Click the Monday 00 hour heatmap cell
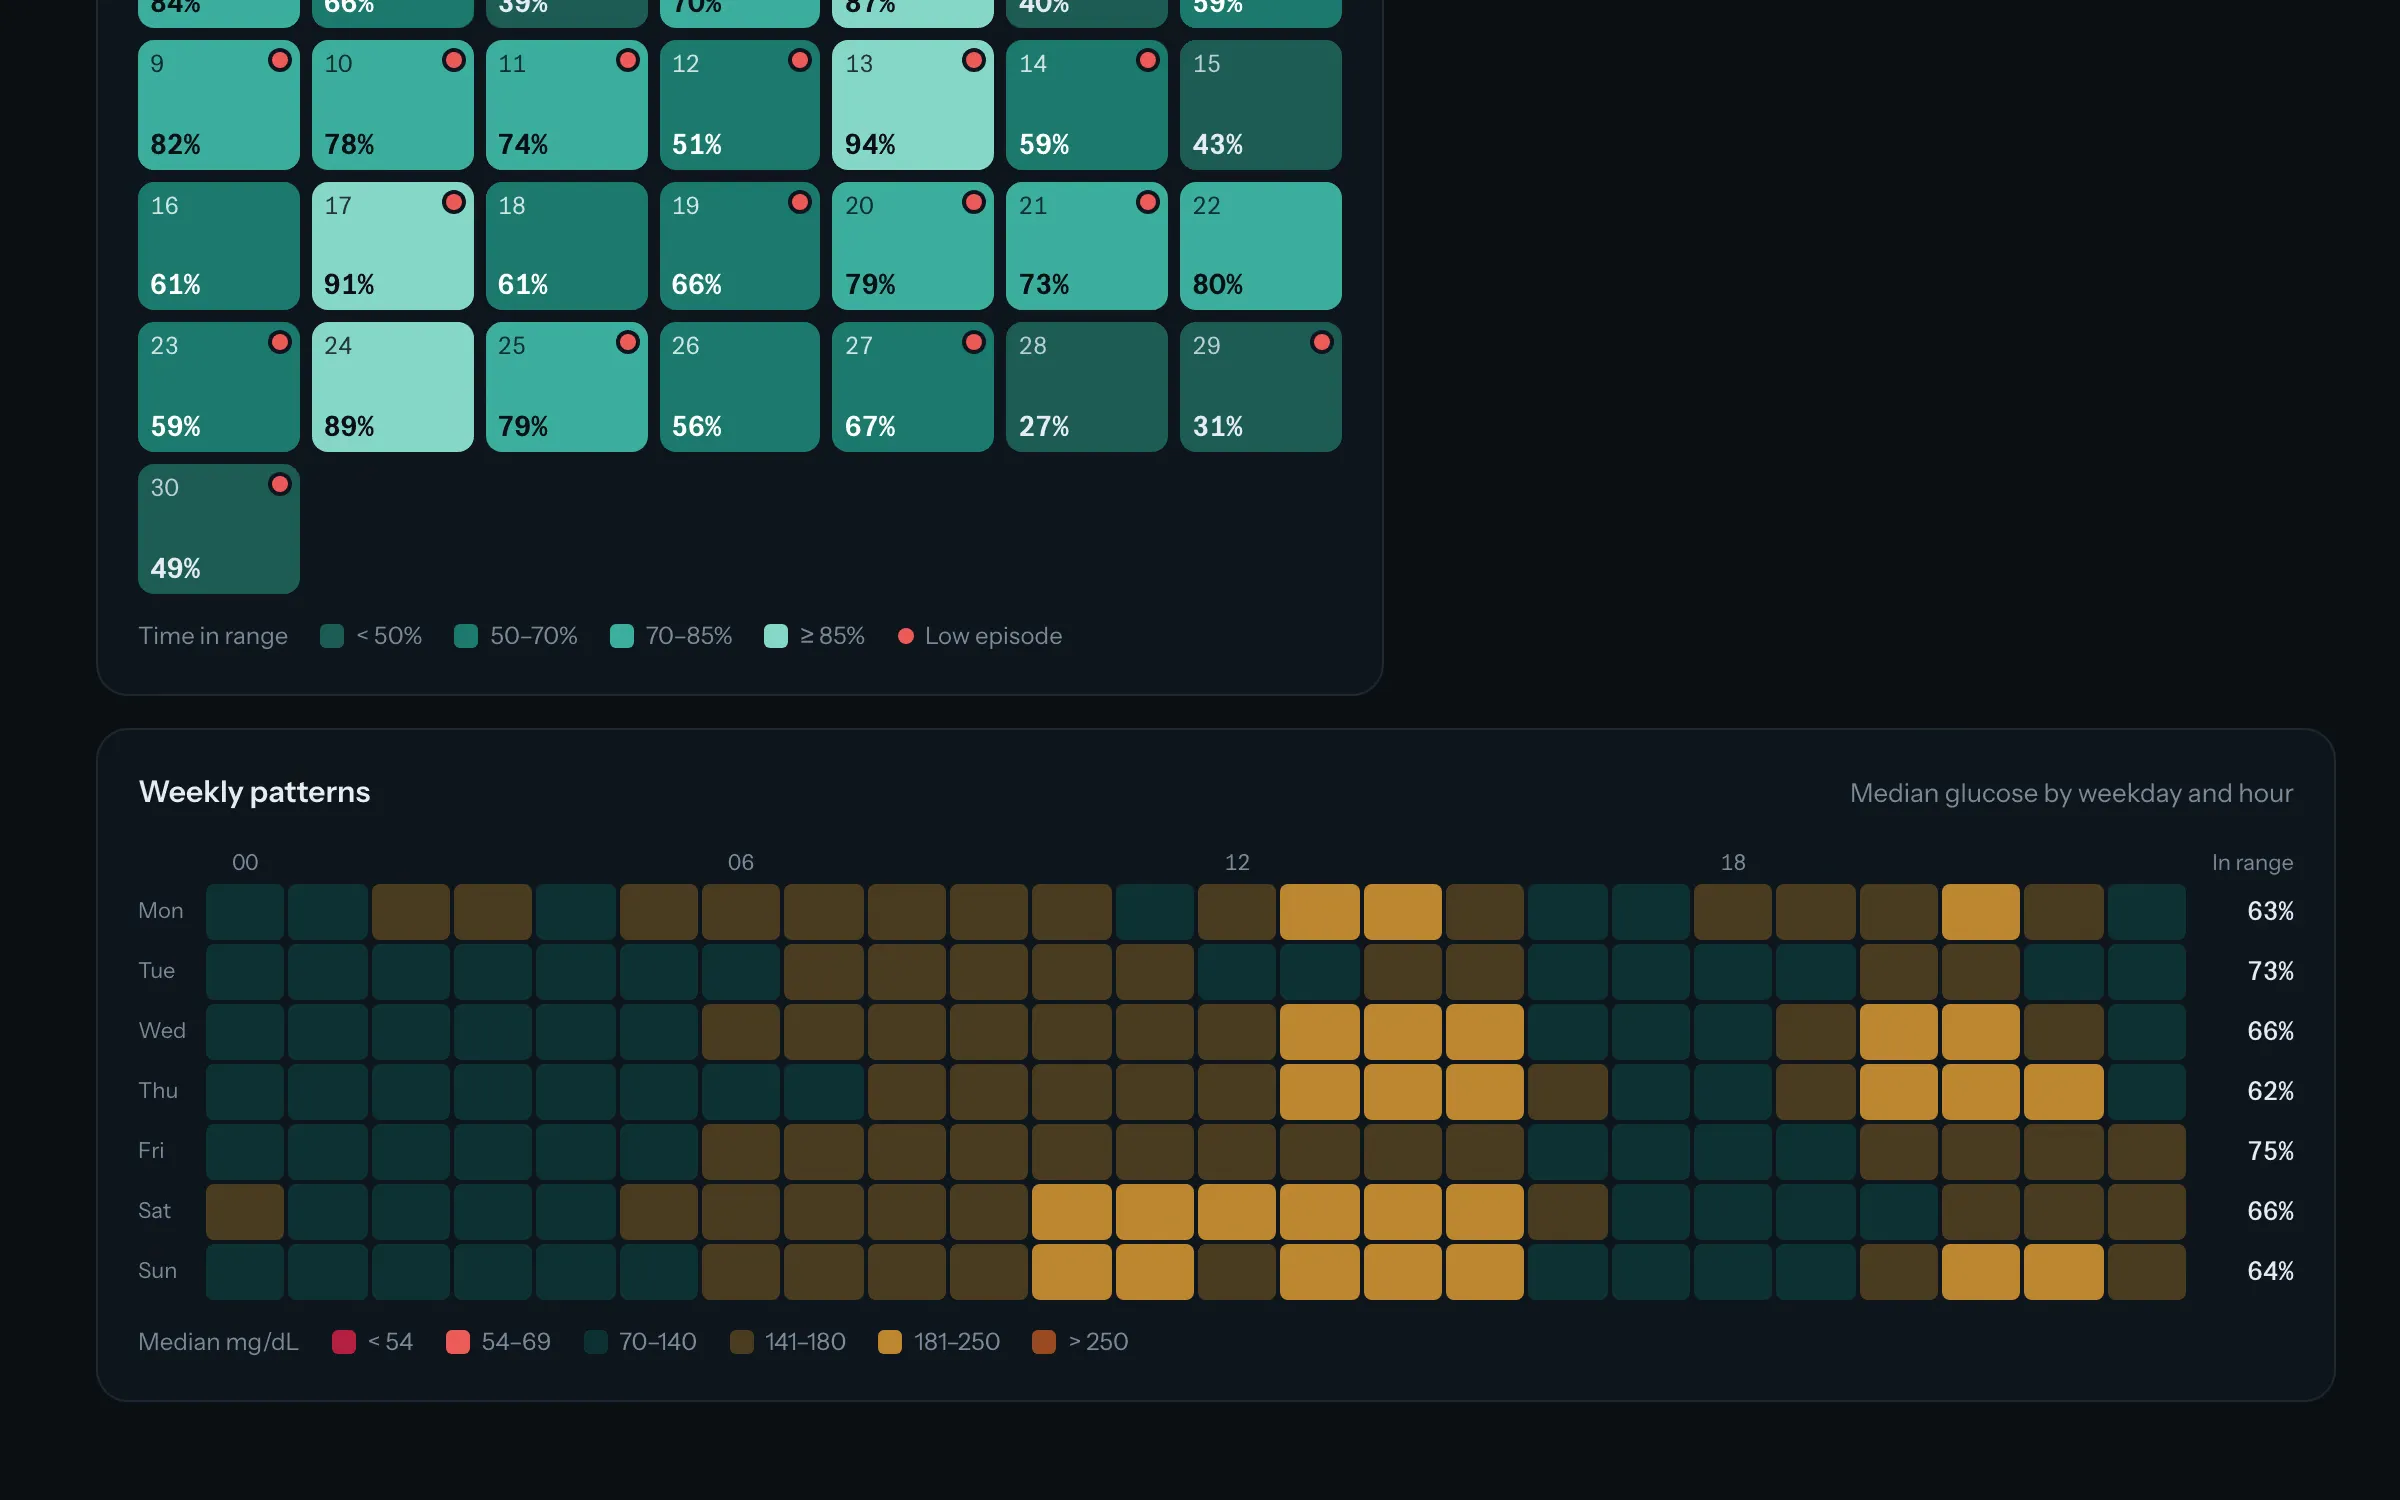2400x1500 pixels. coord(245,912)
